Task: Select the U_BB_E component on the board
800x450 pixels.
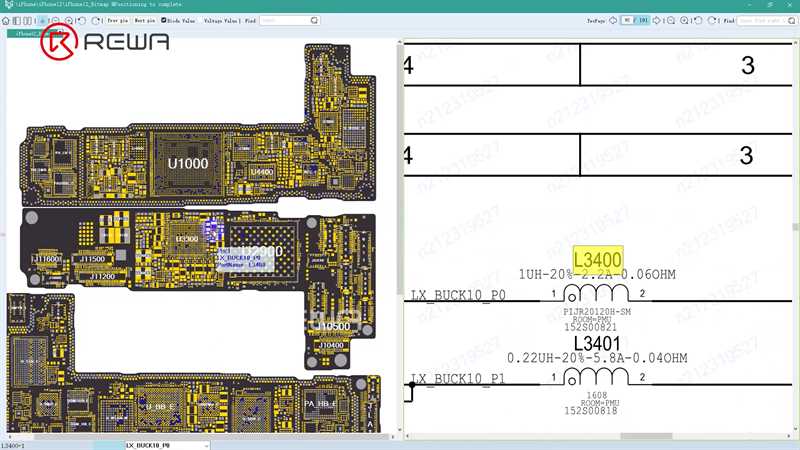Action: pos(159,407)
